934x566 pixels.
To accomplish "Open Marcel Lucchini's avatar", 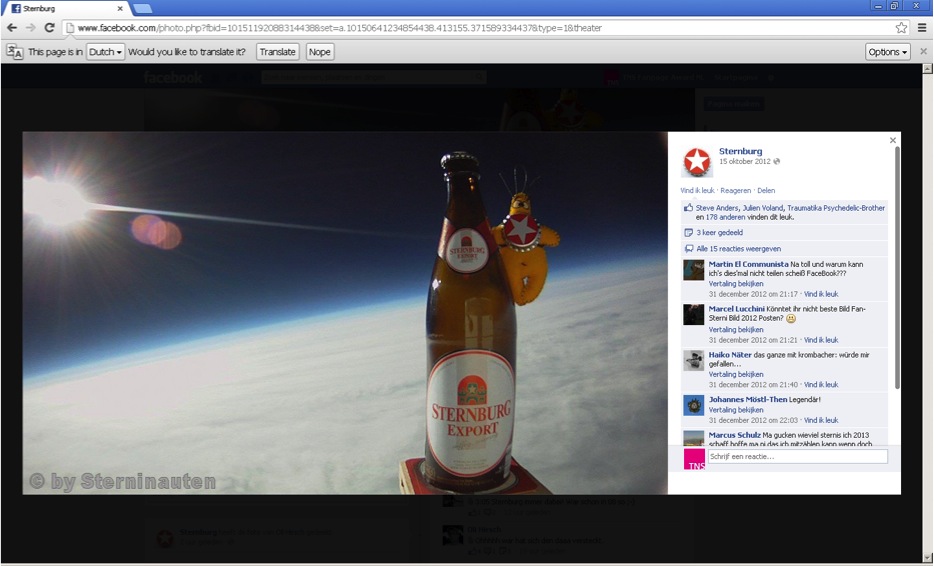I will tap(693, 315).
